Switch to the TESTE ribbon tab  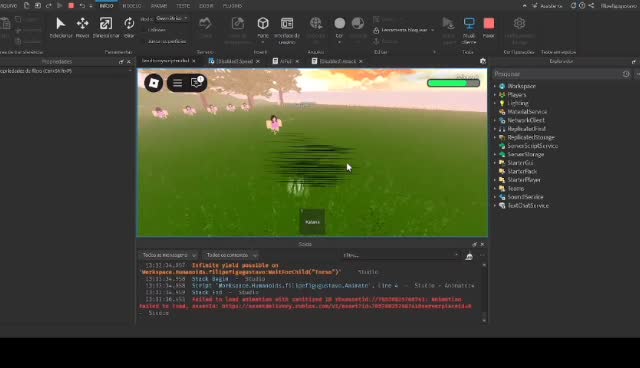(183, 6)
